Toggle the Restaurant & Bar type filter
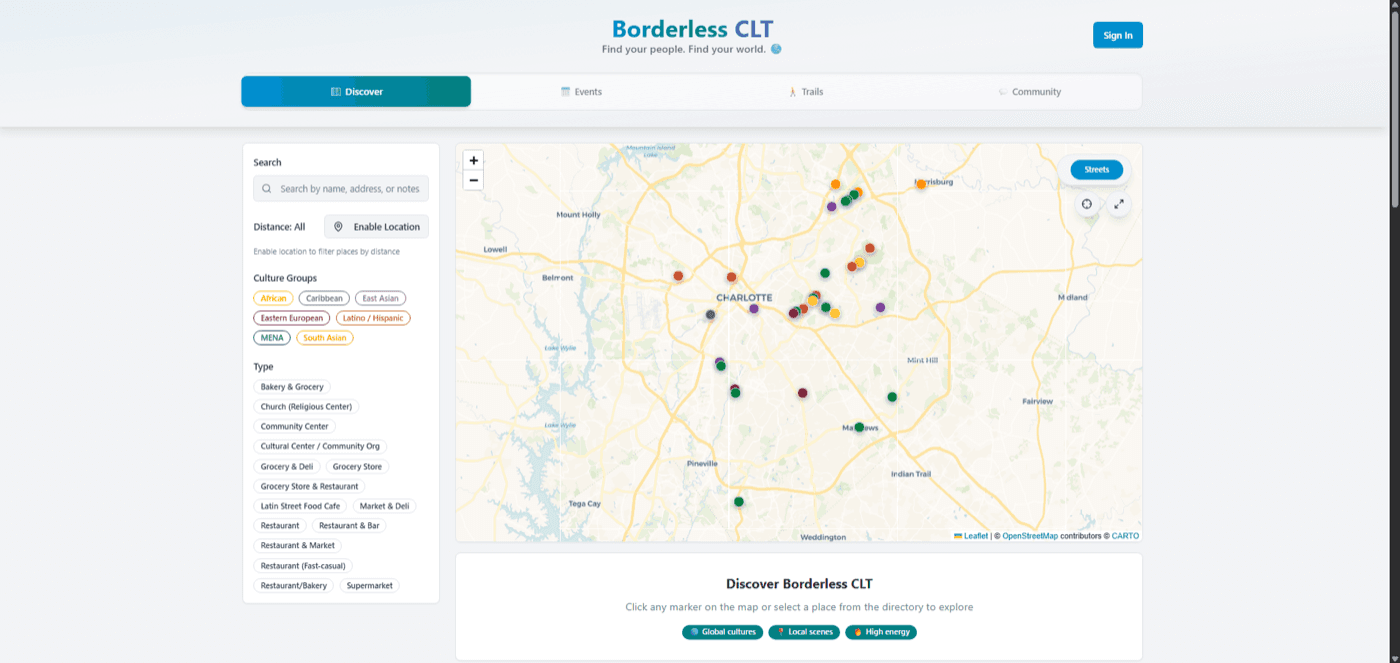This screenshot has width=1400, height=663. (x=349, y=526)
